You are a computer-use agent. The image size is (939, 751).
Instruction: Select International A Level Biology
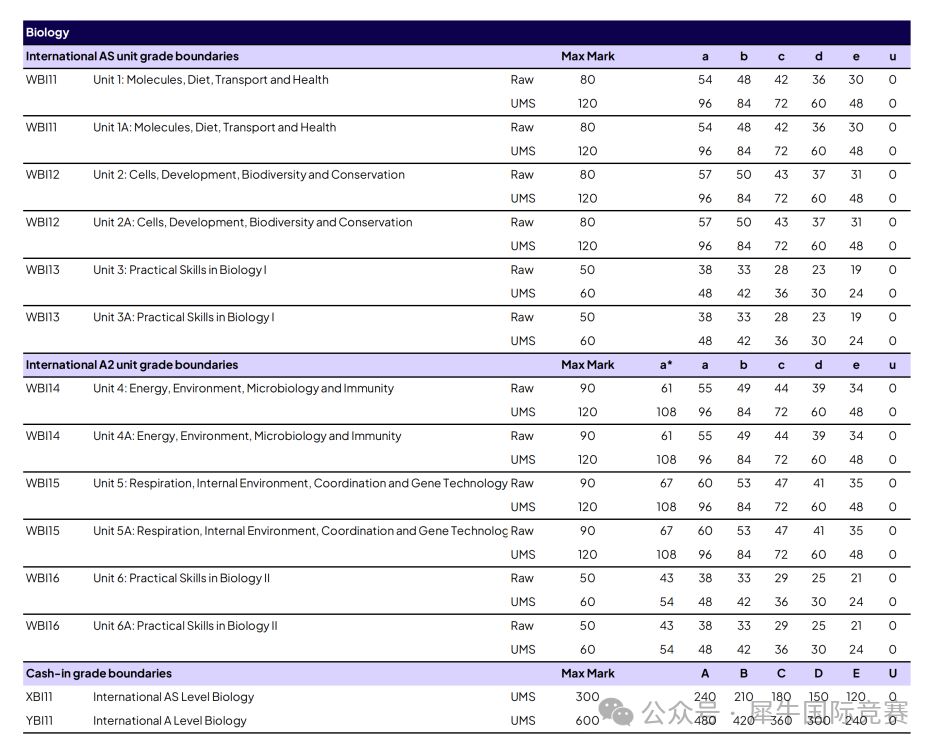point(169,721)
